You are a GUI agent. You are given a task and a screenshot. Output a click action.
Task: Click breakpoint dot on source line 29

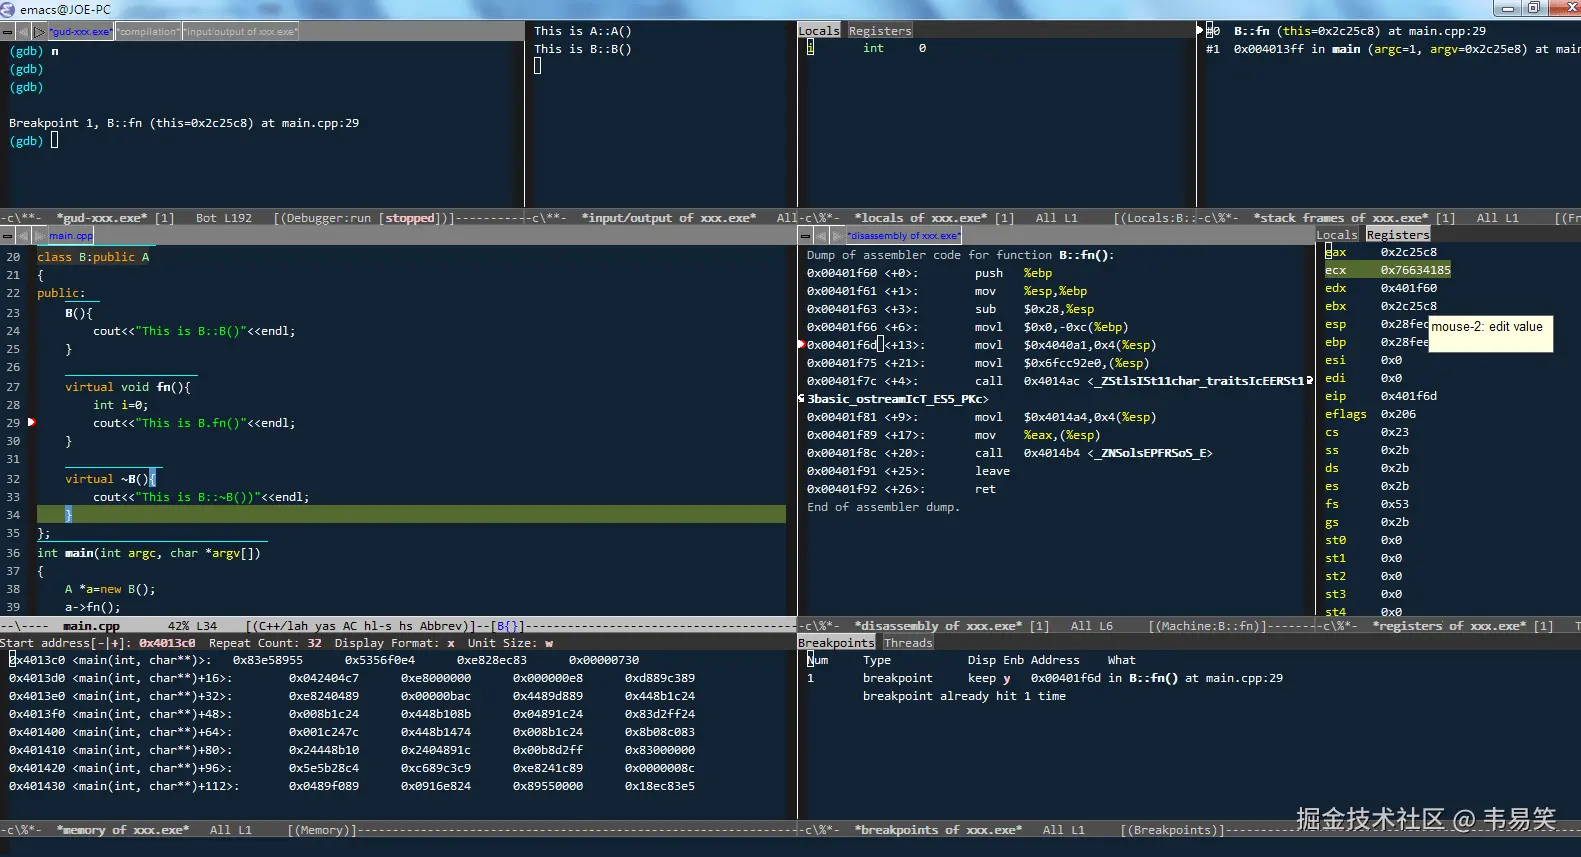31,422
